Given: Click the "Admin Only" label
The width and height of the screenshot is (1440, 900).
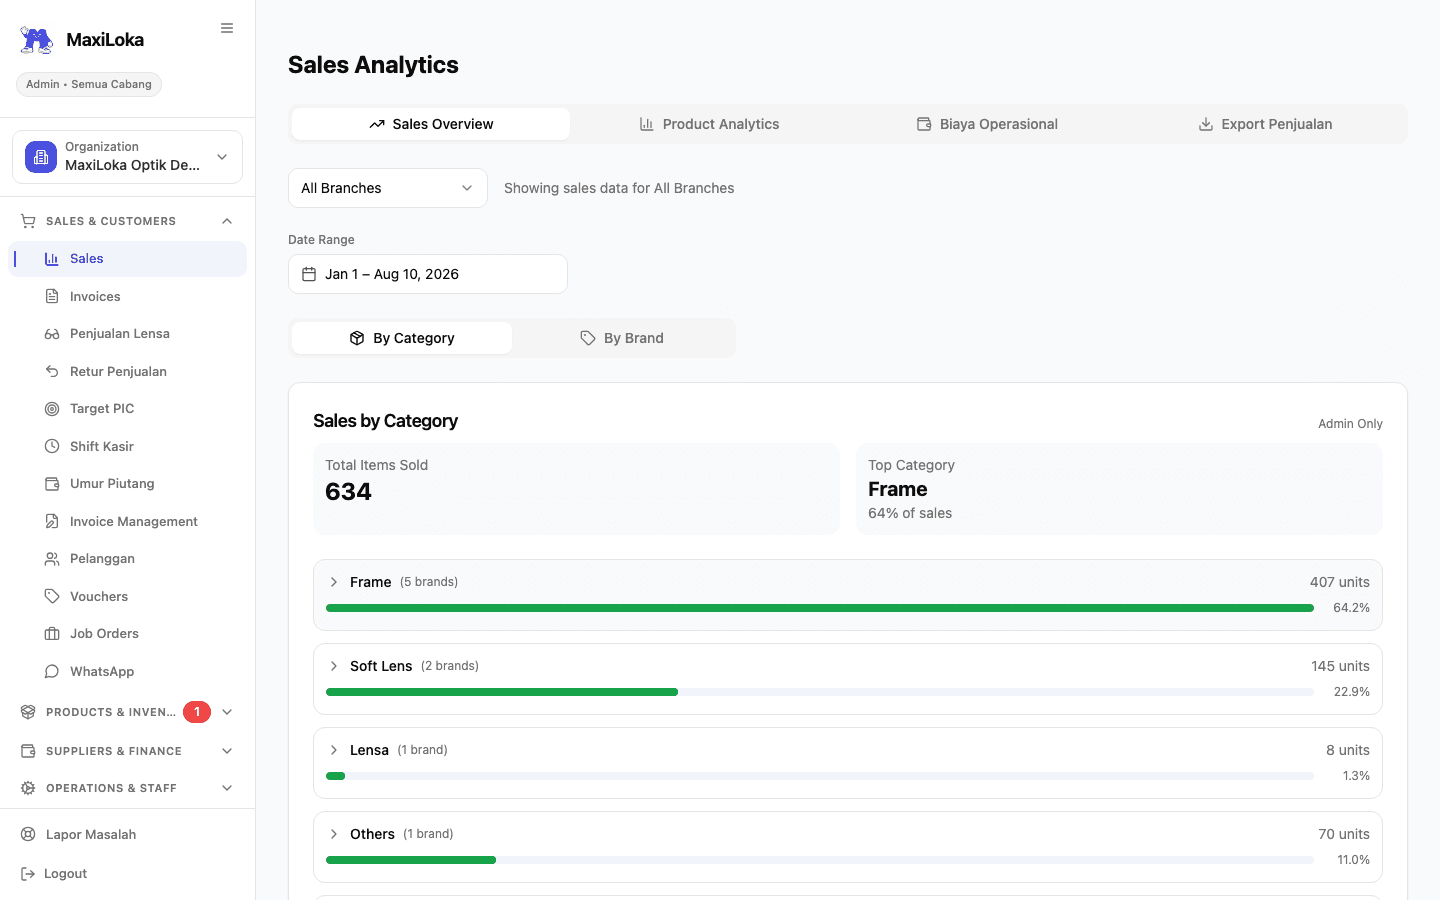Looking at the screenshot, I should pos(1350,424).
